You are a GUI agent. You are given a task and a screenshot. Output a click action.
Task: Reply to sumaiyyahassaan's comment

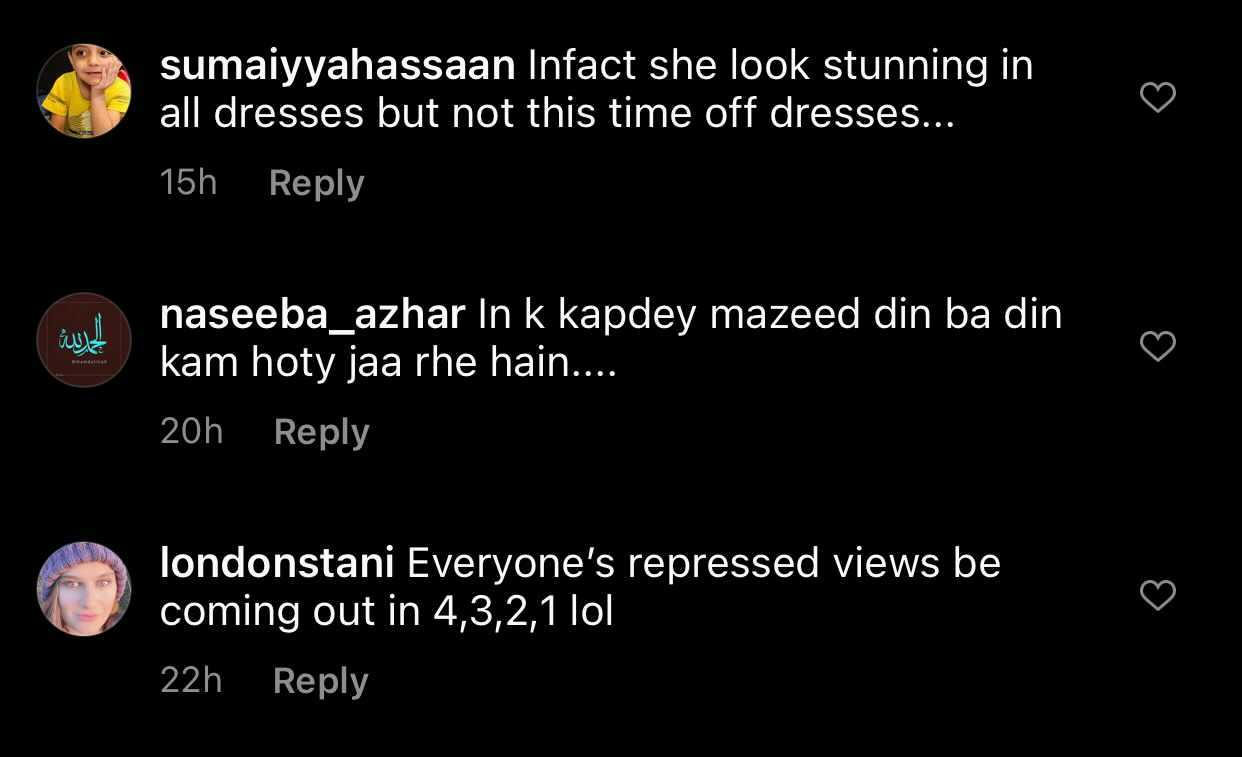tap(316, 183)
